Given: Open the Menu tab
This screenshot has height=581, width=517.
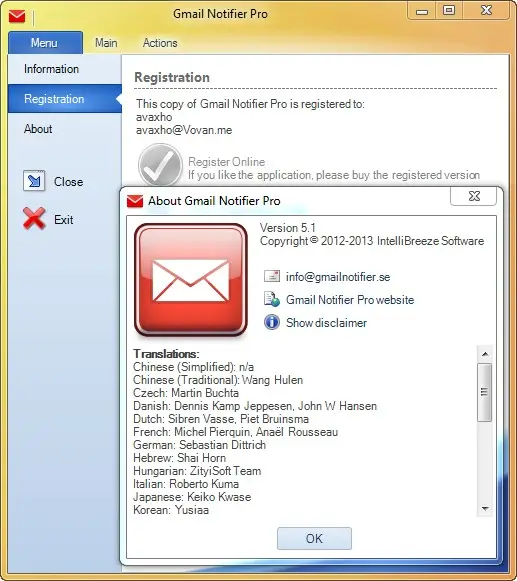Looking at the screenshot, I should click(x=45, y=43).
